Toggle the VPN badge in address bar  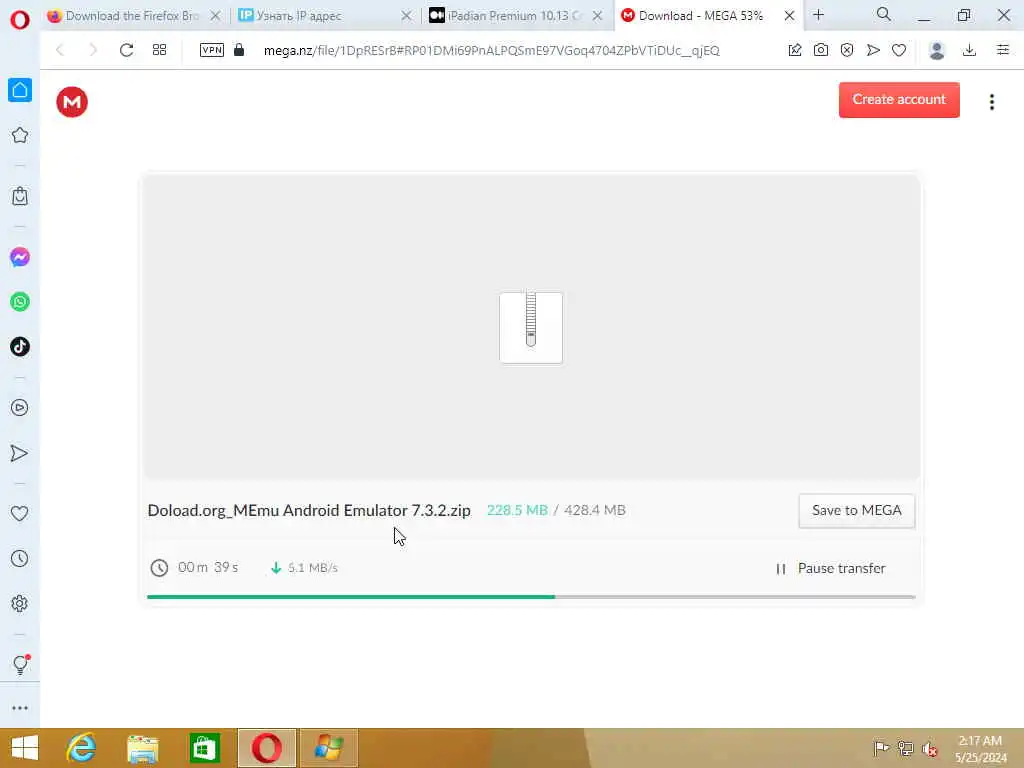[212, 50]
